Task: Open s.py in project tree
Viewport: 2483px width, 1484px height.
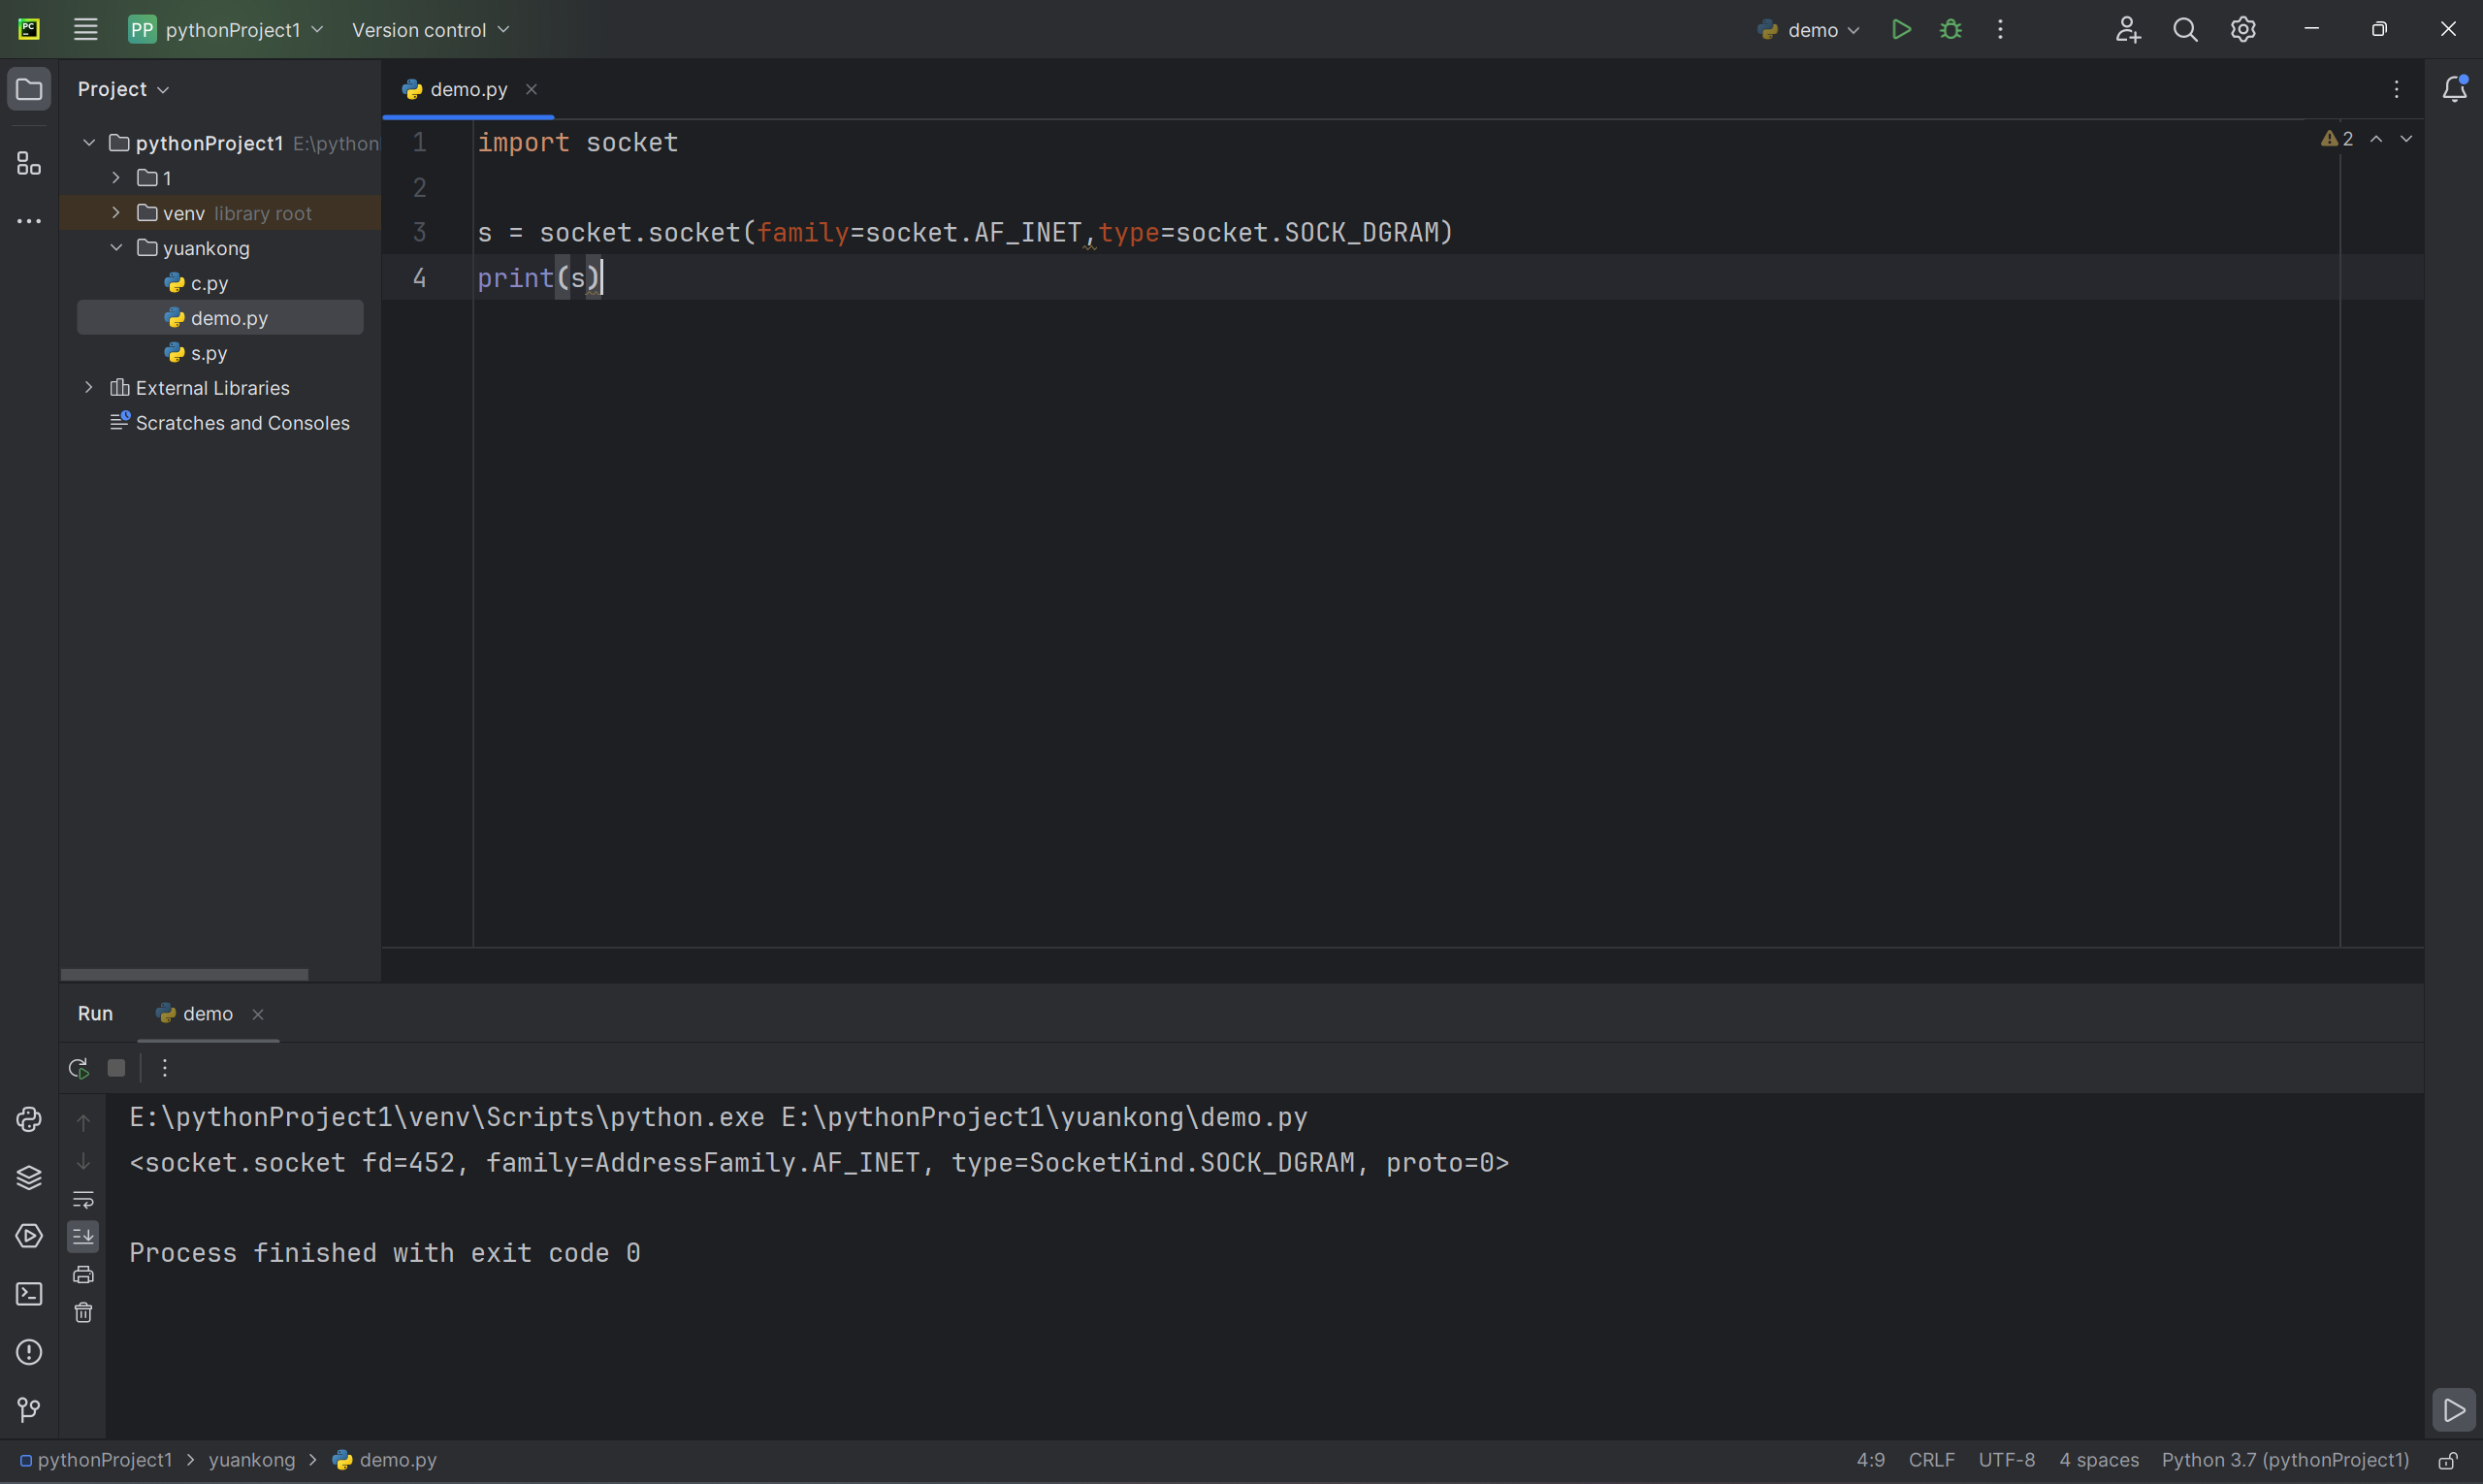Action: pos(208,353)
